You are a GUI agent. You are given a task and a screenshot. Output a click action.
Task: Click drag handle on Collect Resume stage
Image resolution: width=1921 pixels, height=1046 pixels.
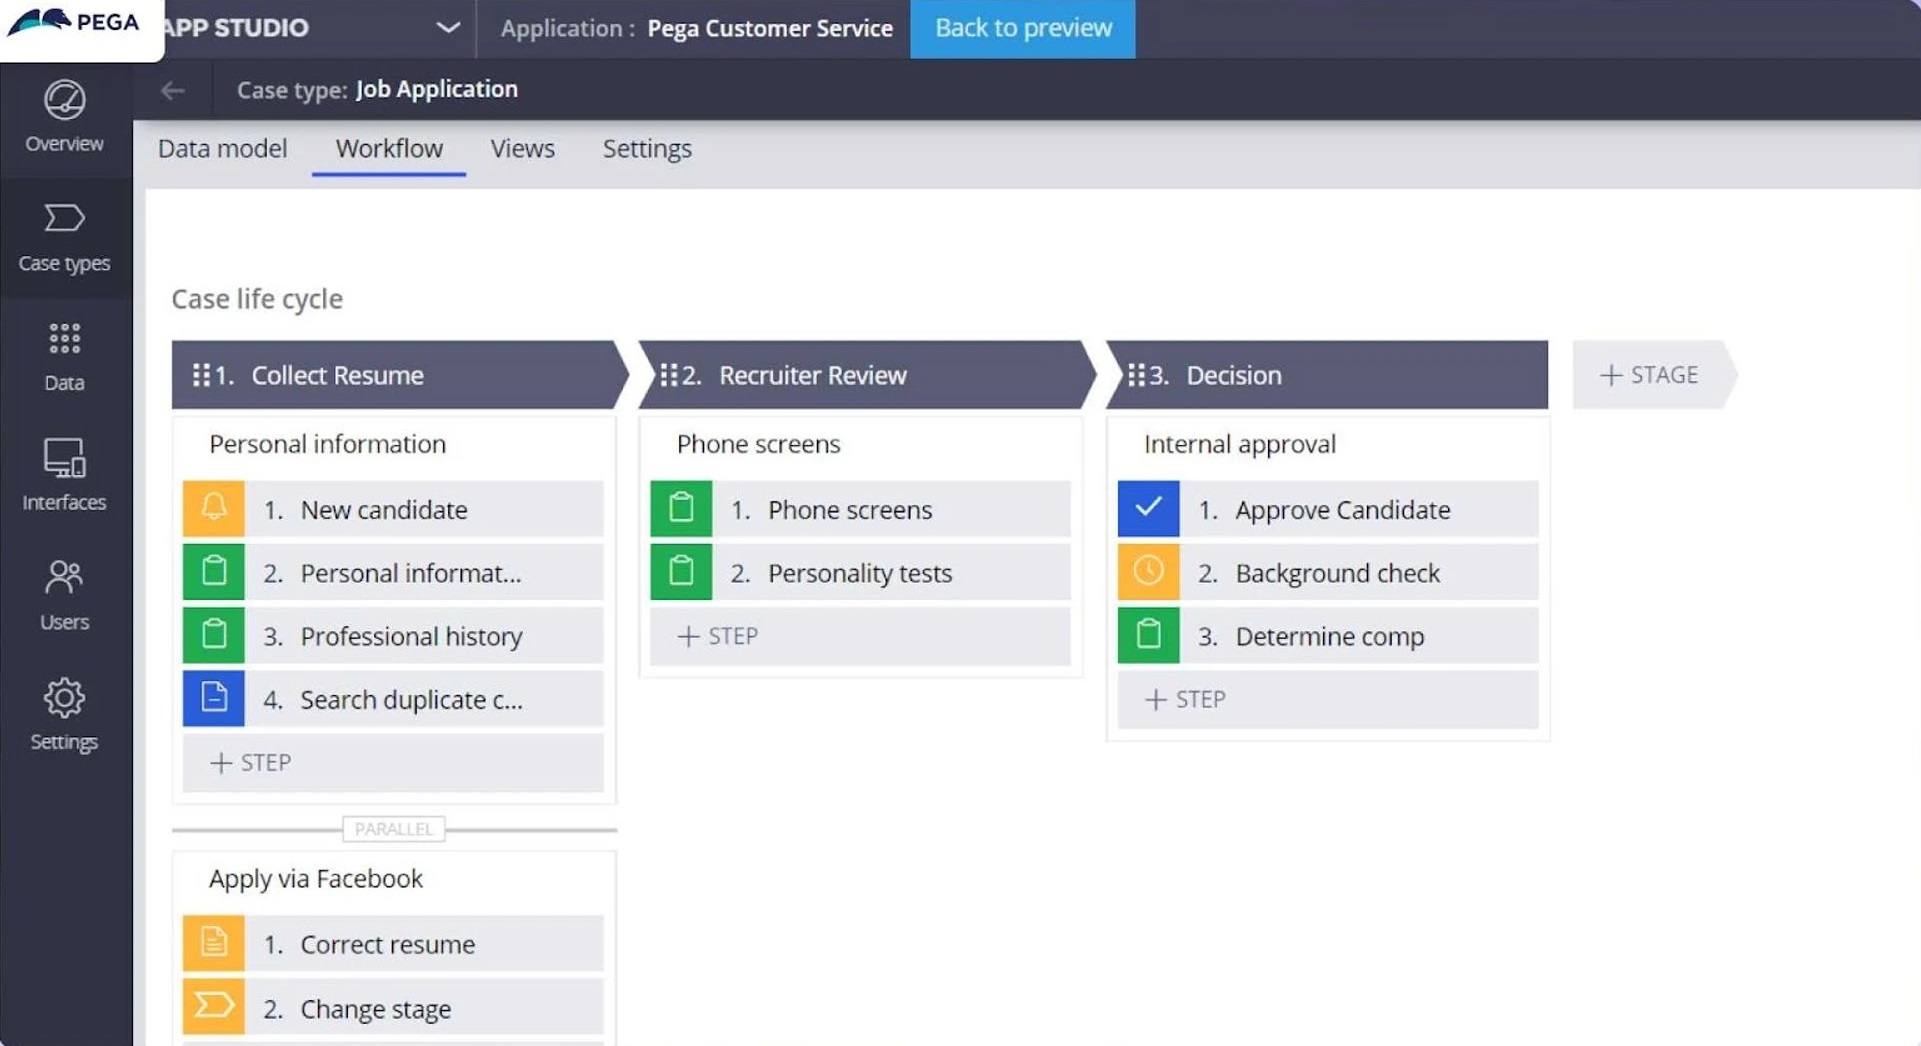coord(201,375)
